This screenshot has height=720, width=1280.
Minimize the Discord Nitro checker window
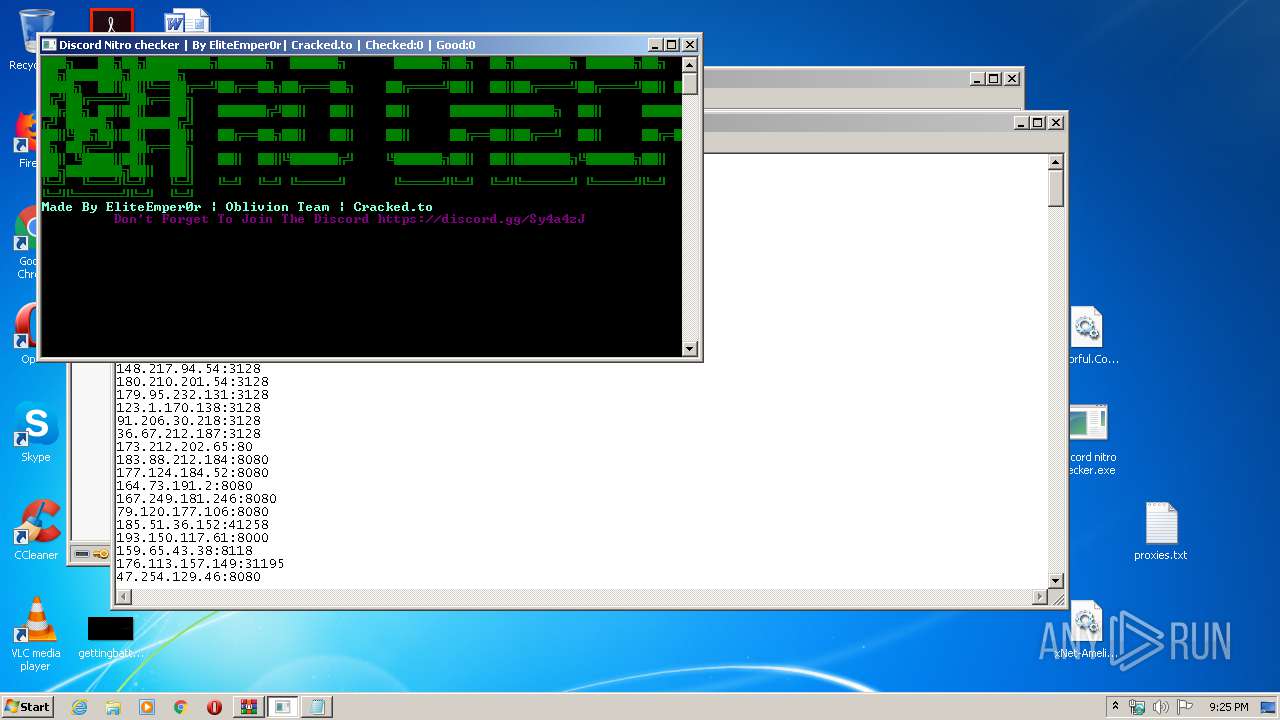point(655,45)
